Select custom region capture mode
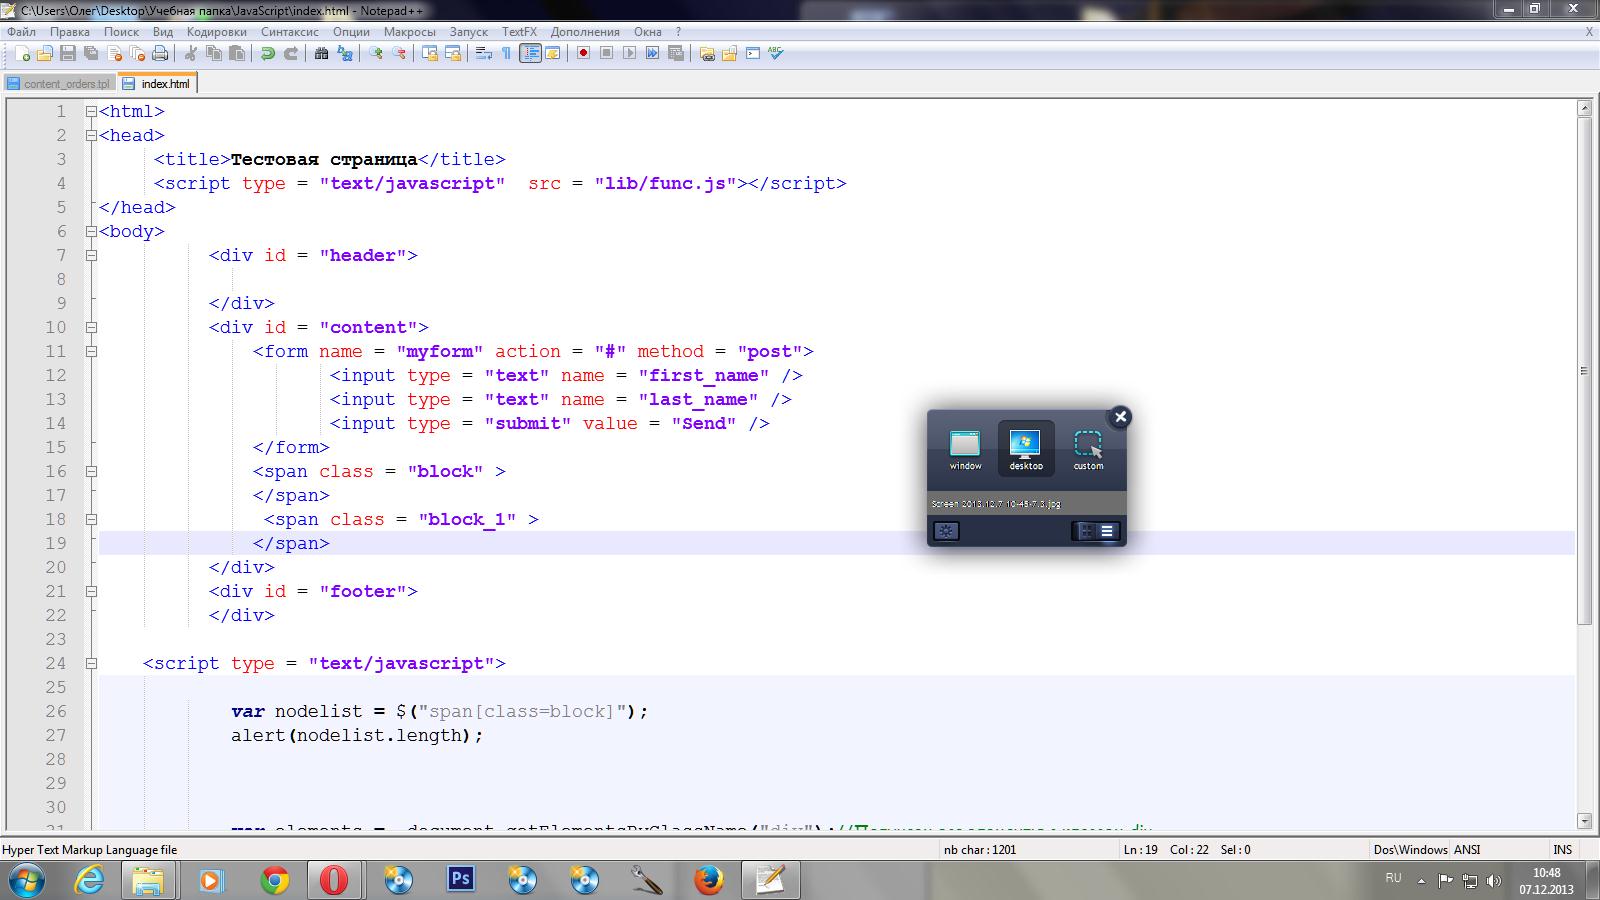The image size is (1600, 900). tap(1088, 449)
